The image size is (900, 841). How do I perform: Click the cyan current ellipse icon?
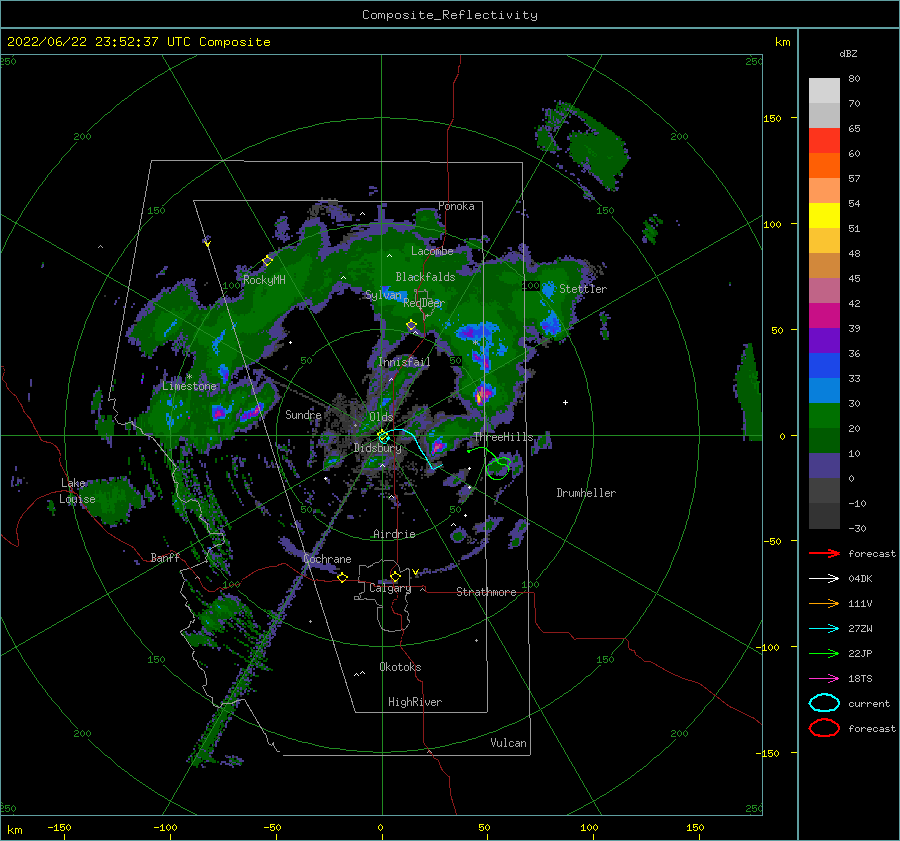[x=824, y=703]
